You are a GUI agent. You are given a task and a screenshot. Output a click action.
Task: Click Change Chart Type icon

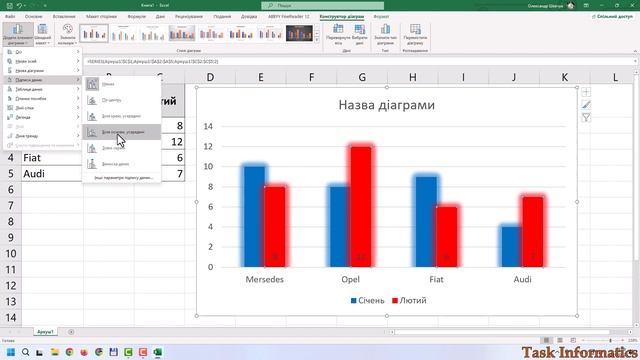pyautogui.click(x=385, y=34)
